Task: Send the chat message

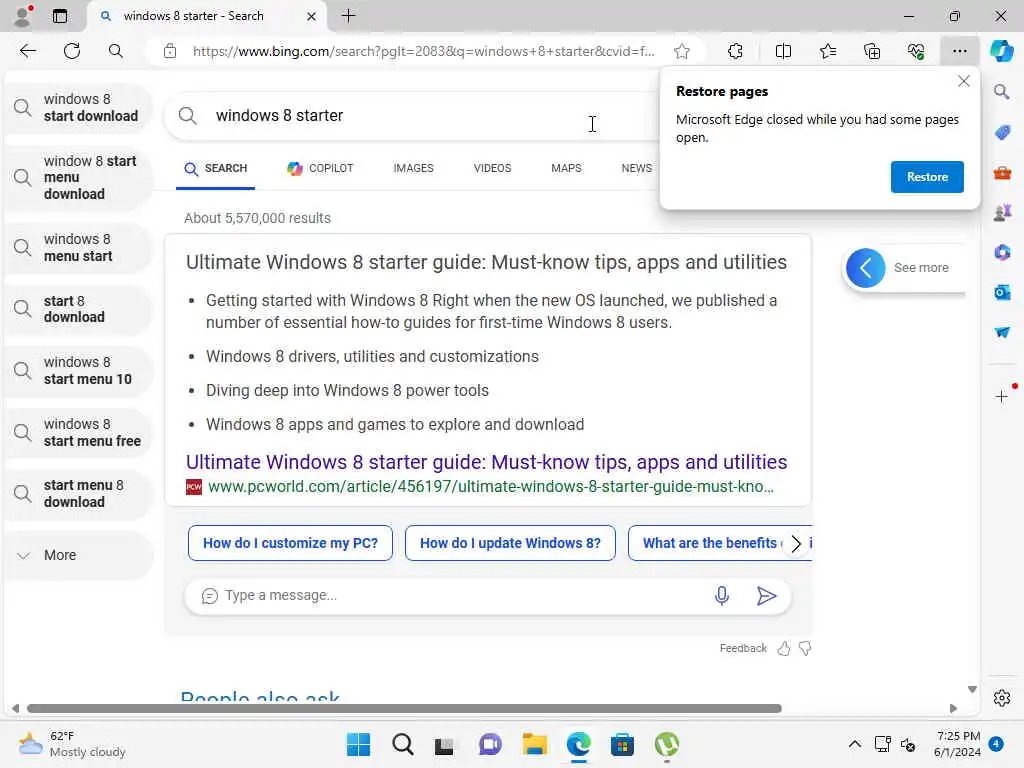Action: pos(766,596)
